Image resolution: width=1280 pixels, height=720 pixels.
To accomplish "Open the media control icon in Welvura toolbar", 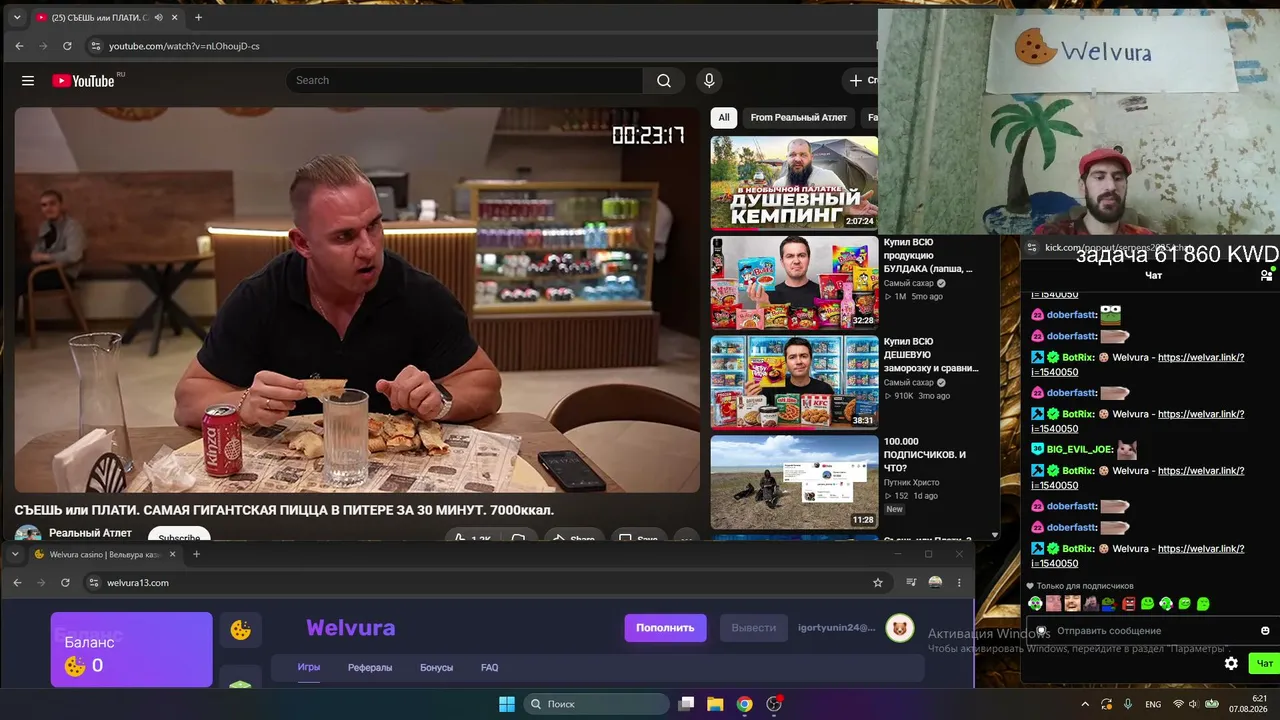I will pyautogui.click(x=911, y=582).
